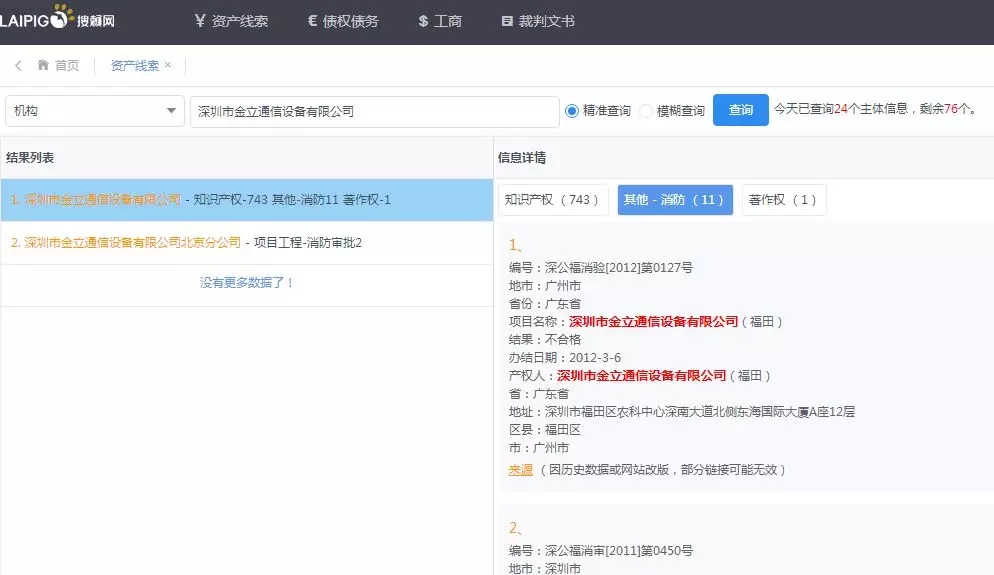
Task: Select result 深圳市金立通信设备有限公司 row
Action: 247,200
